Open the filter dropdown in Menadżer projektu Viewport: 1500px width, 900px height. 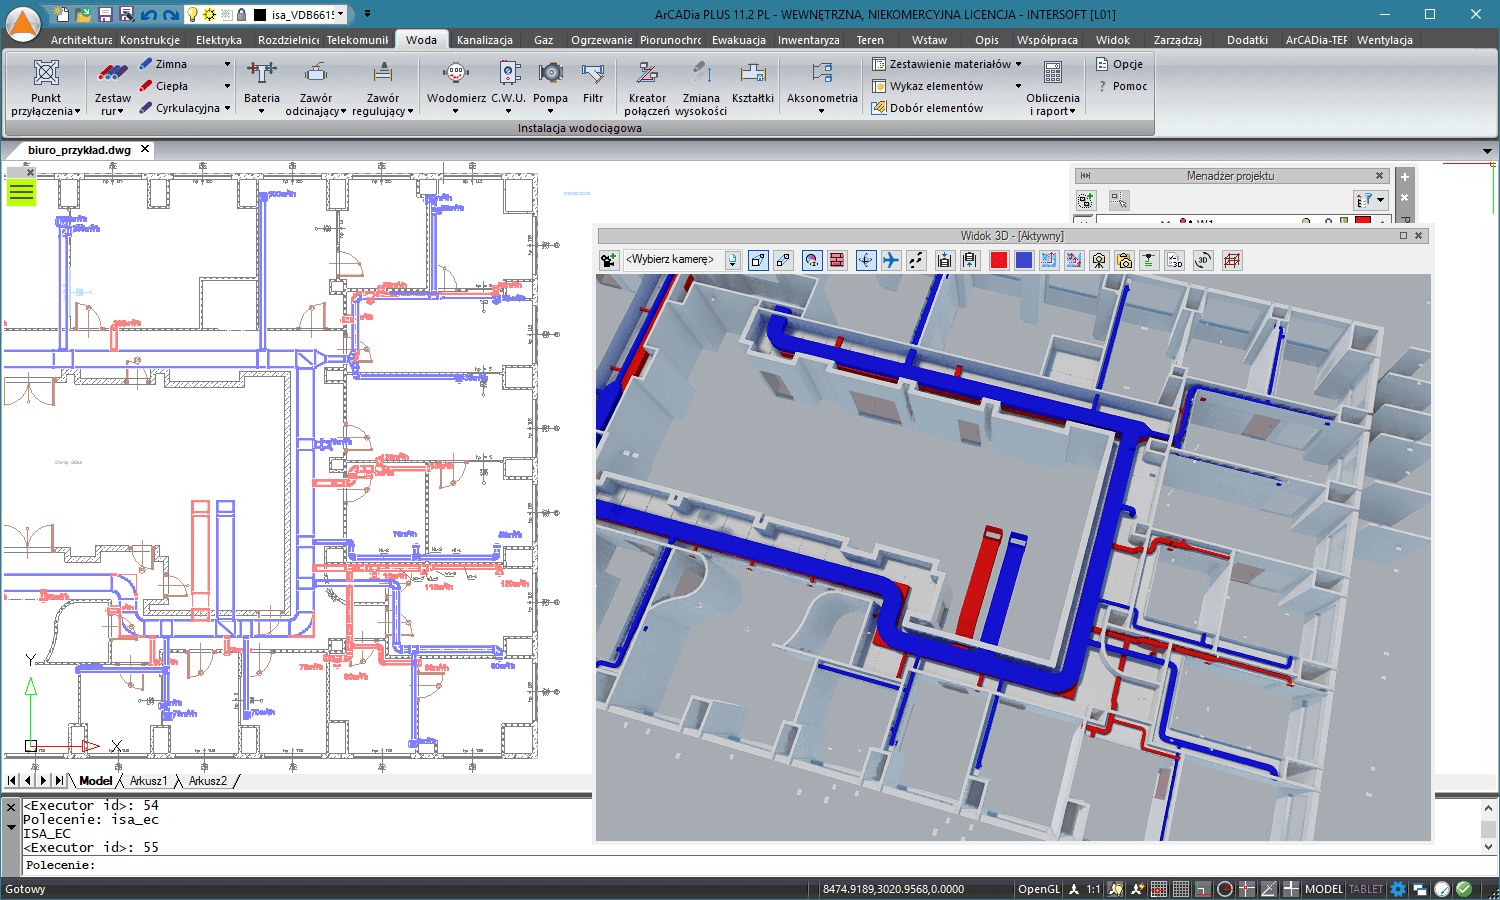(x=1370, y=200)
